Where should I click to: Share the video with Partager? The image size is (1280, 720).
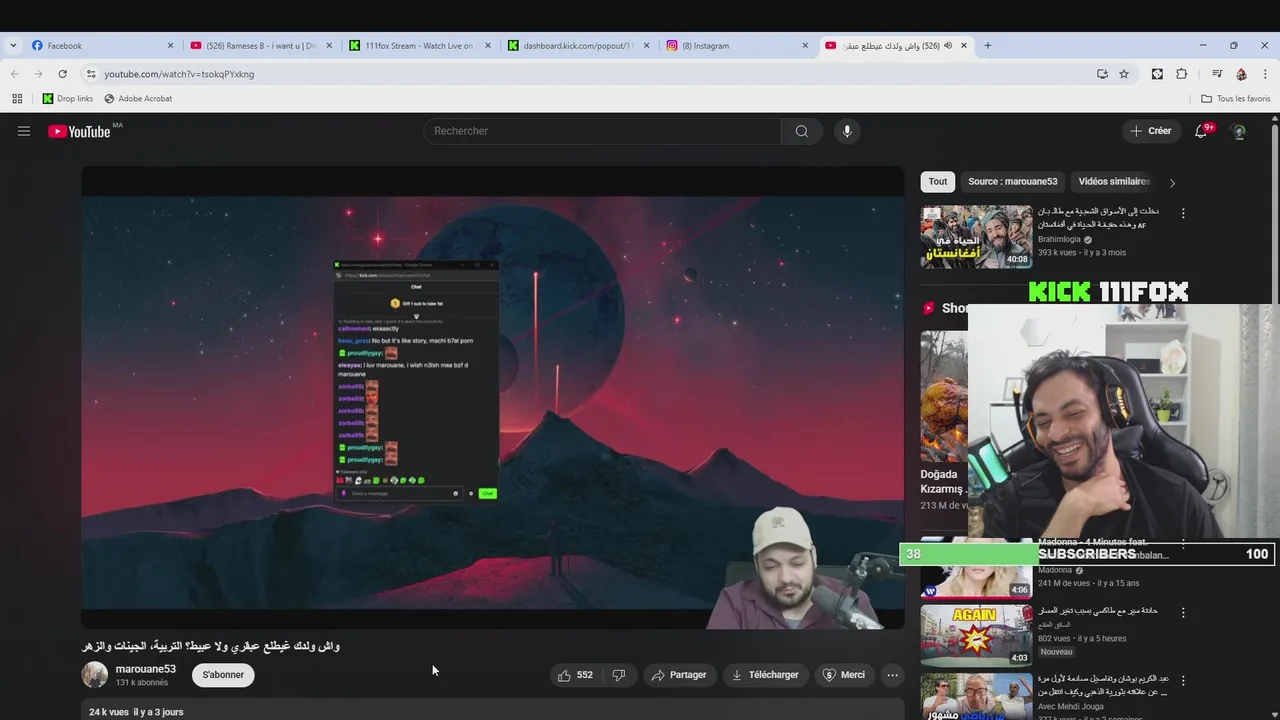679,675
